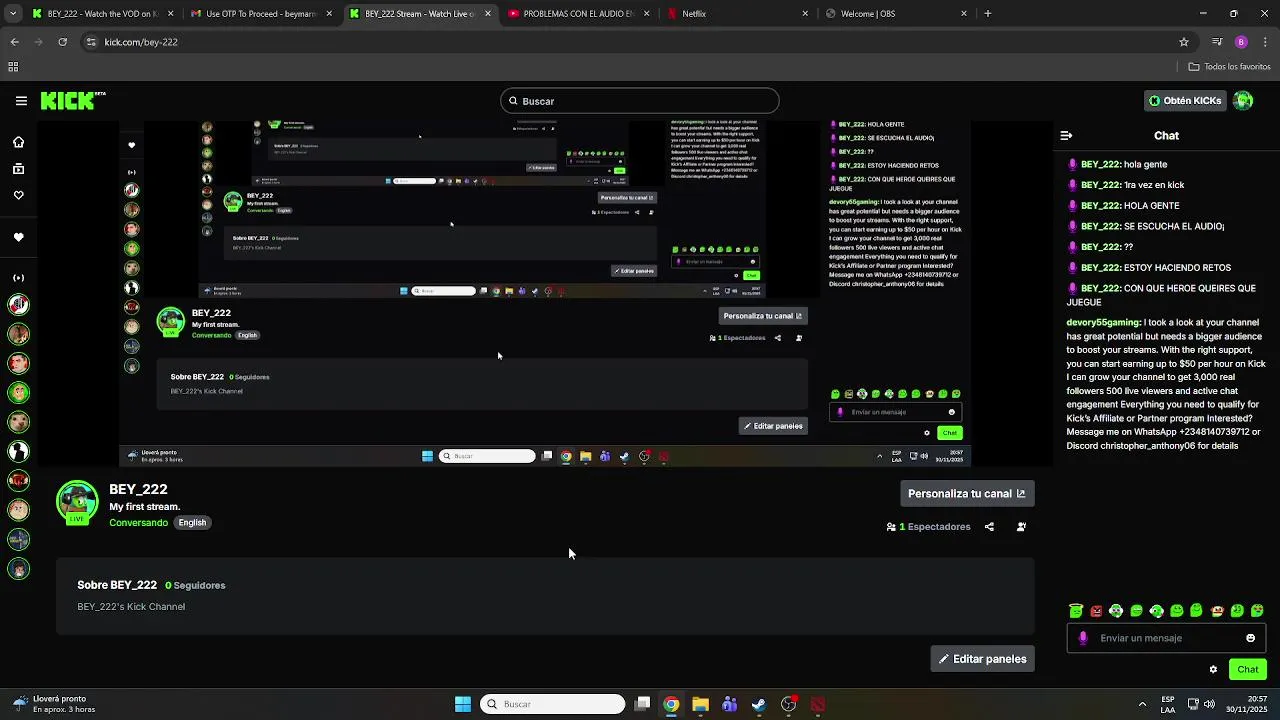
Task: Click the devory55gaming username in chat
Action: coord(1103,323)
